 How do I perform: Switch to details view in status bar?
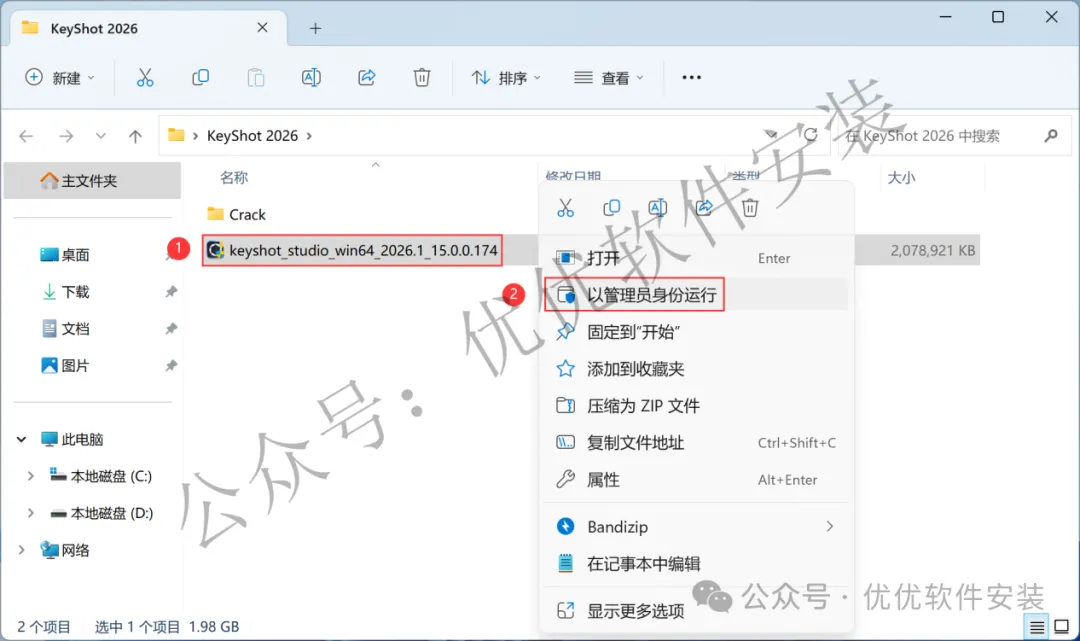[x=1037, y=627]
